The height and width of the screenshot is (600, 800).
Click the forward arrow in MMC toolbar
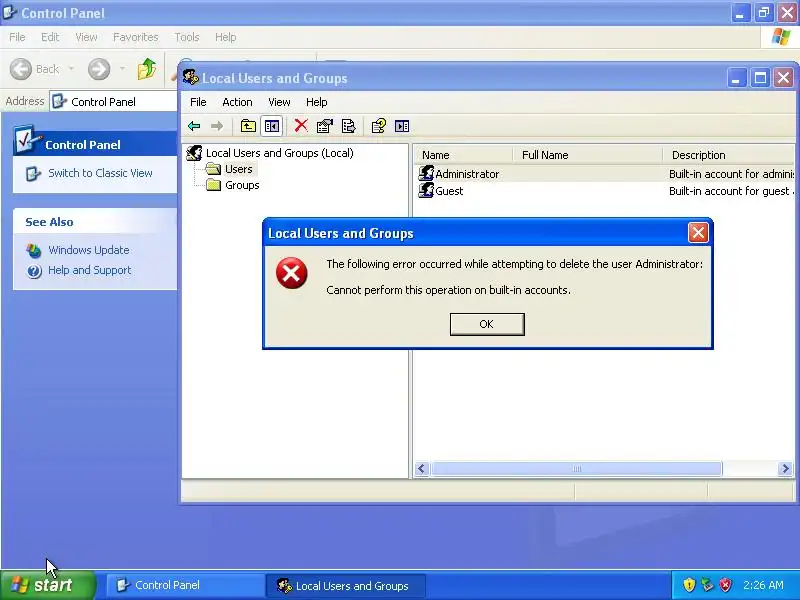pyautogui.click(x=217, y=126)
